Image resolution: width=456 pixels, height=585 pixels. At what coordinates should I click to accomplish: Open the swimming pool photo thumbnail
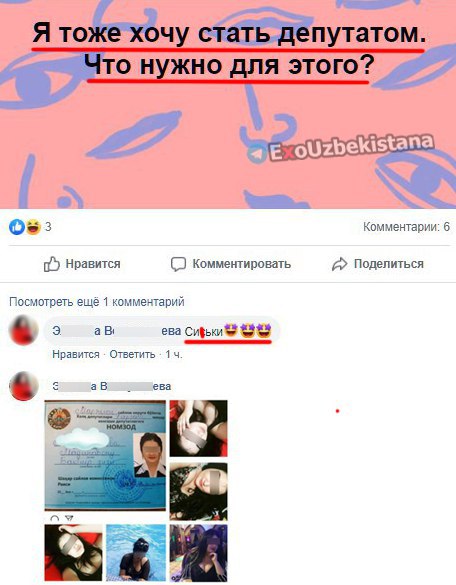point(136,553)
